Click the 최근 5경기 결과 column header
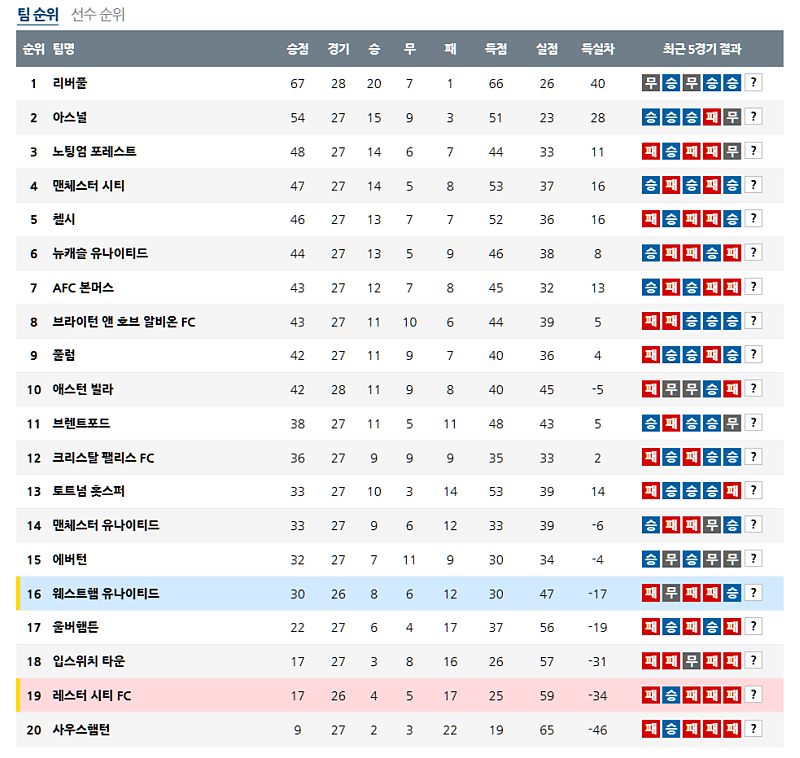The image size is (800, 758). click(702, 49)
